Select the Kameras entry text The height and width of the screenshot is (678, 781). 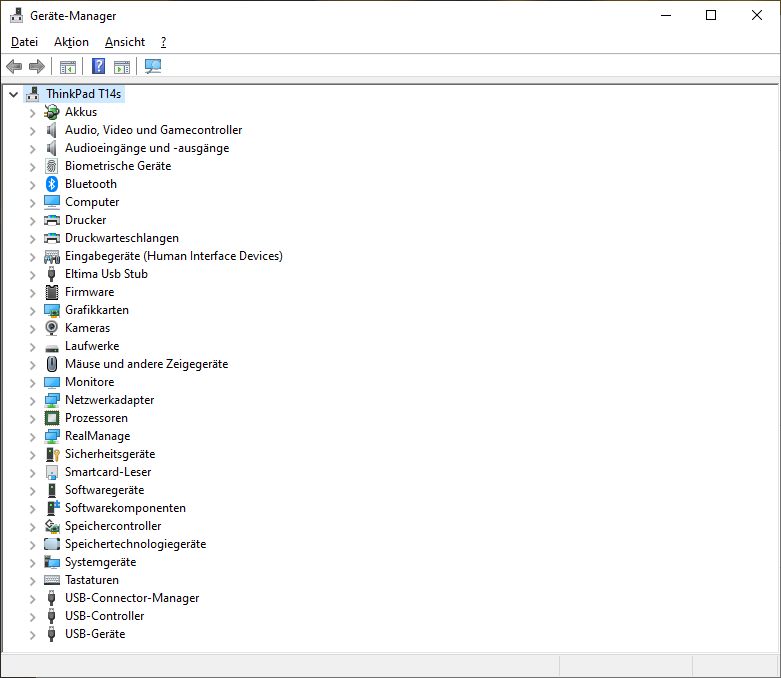pyautogui.click(x=87, y=328)
